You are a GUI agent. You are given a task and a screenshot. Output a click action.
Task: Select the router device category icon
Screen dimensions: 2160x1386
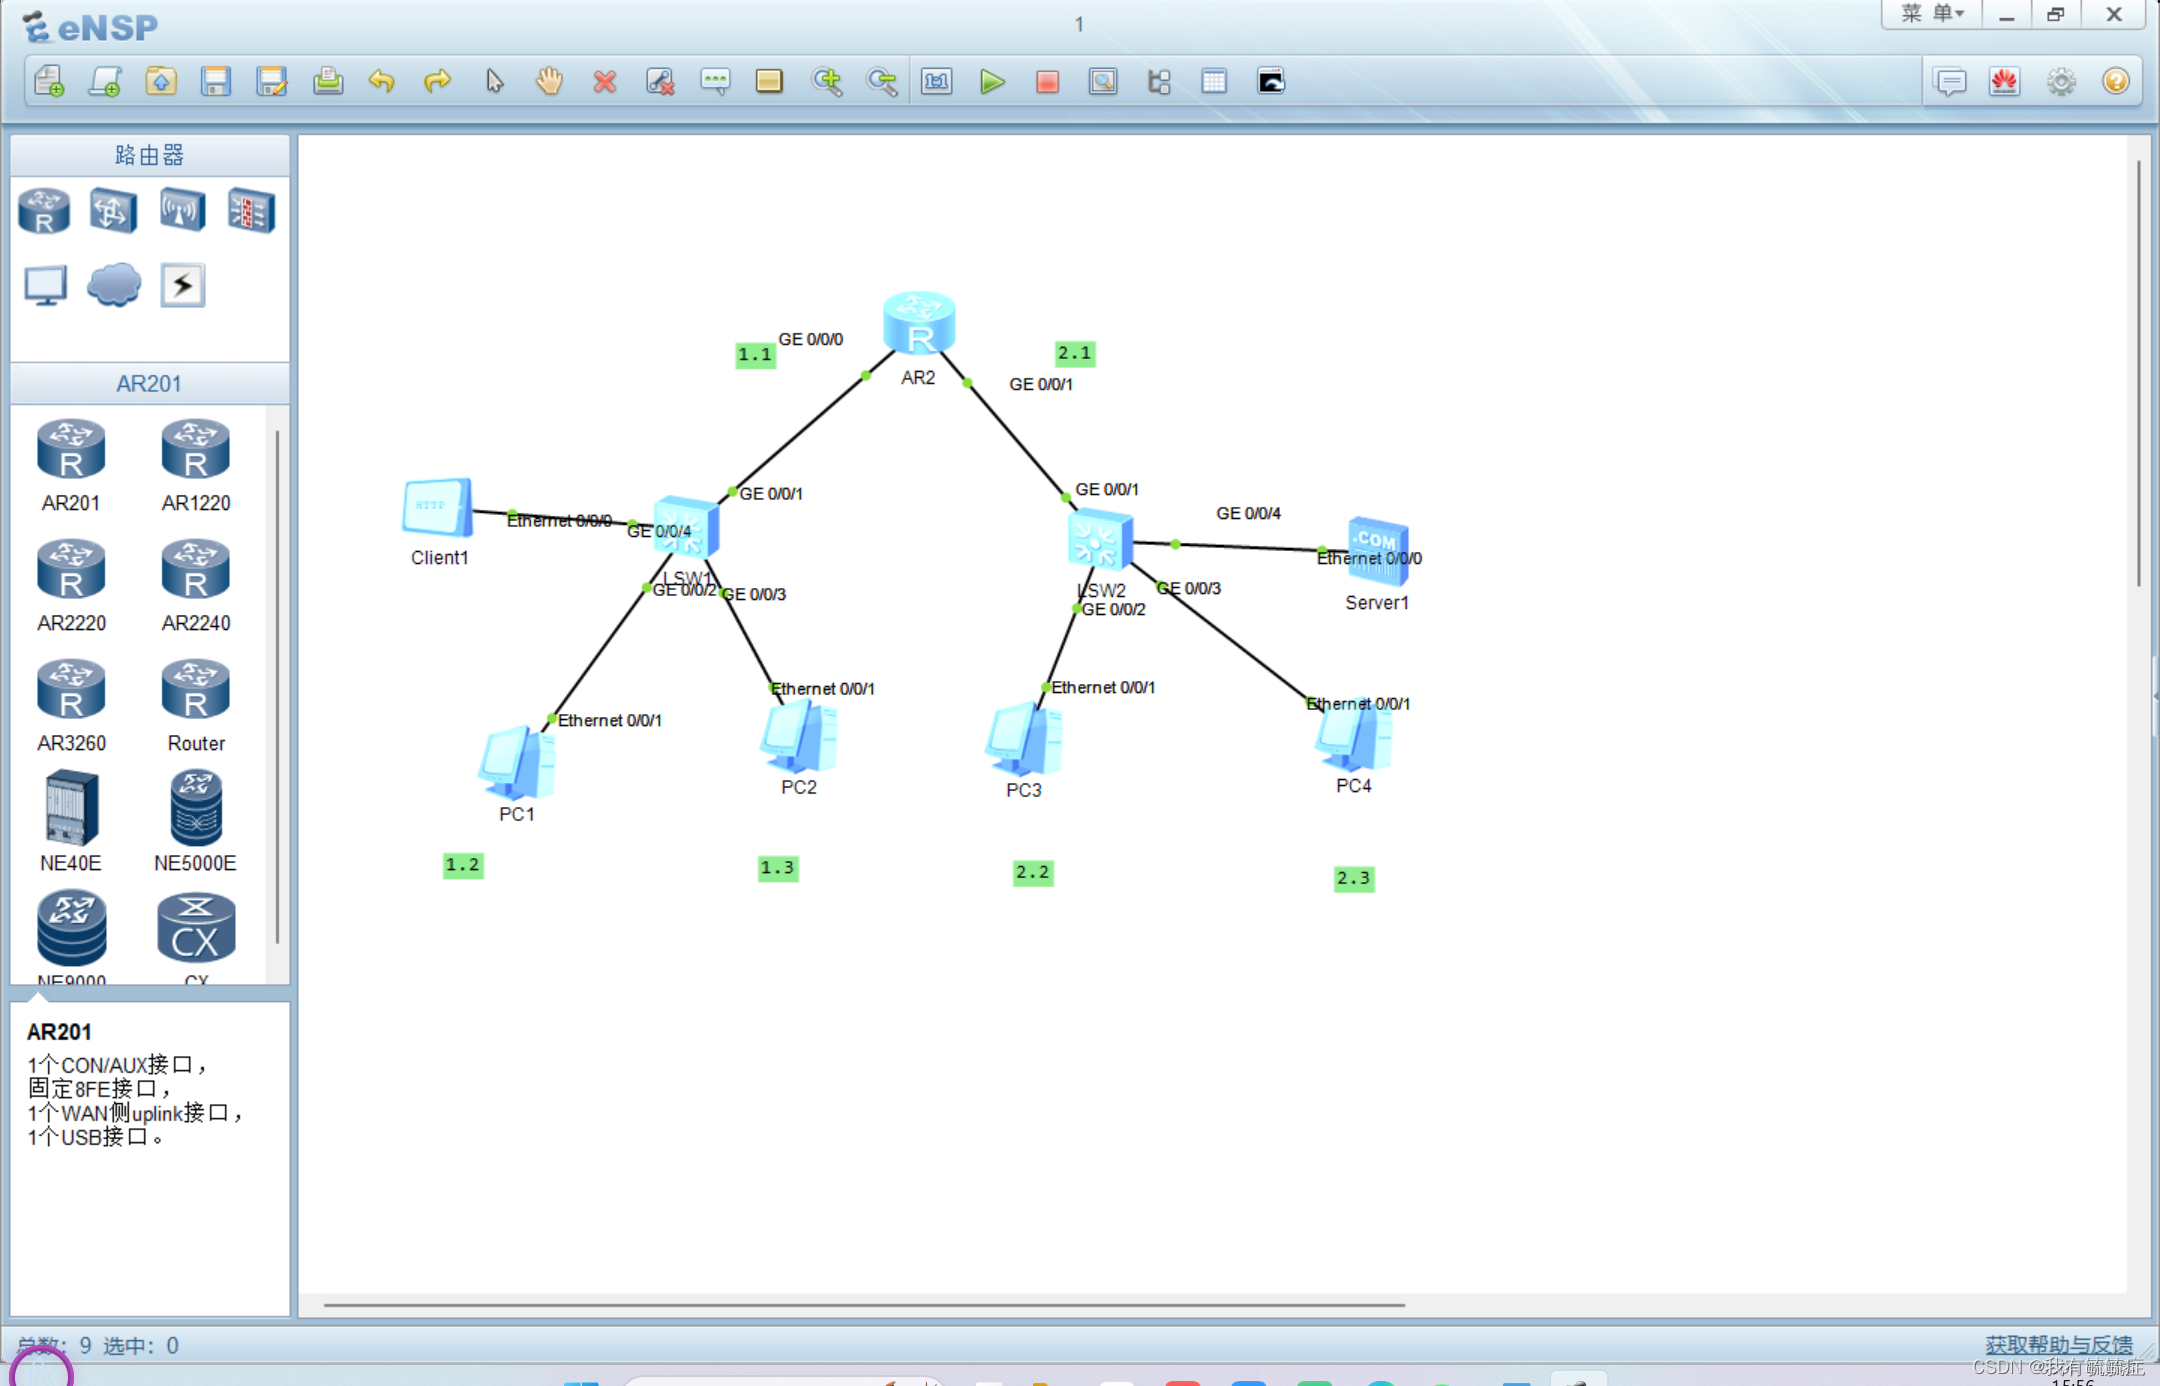(x=44, y=211)
